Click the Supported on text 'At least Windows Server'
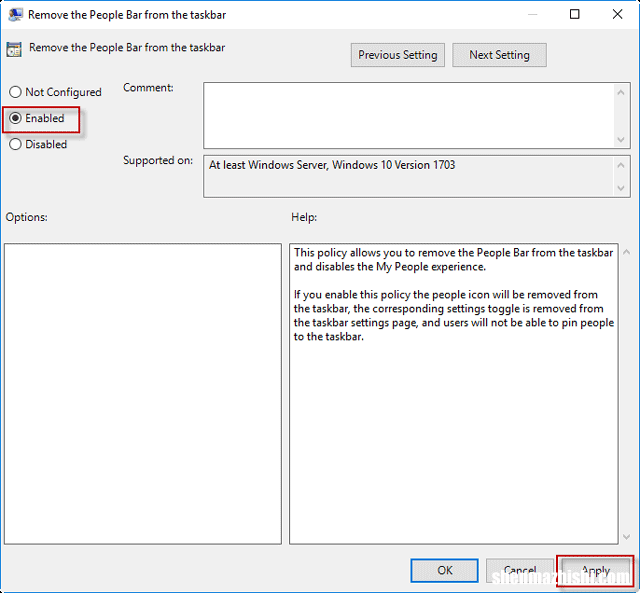 (x=268, y=165)
